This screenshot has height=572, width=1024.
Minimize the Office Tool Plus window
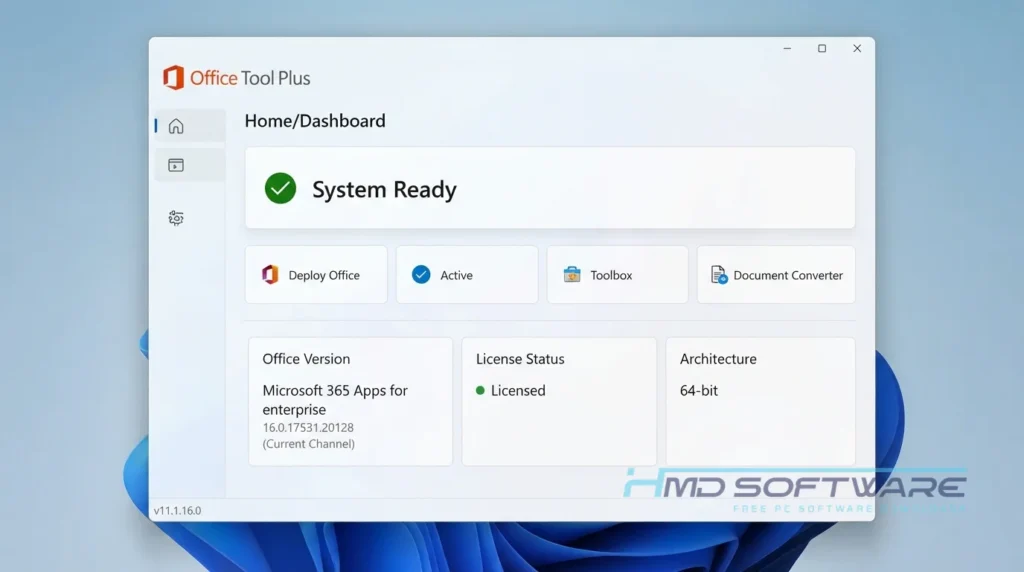tap(787, 48)
